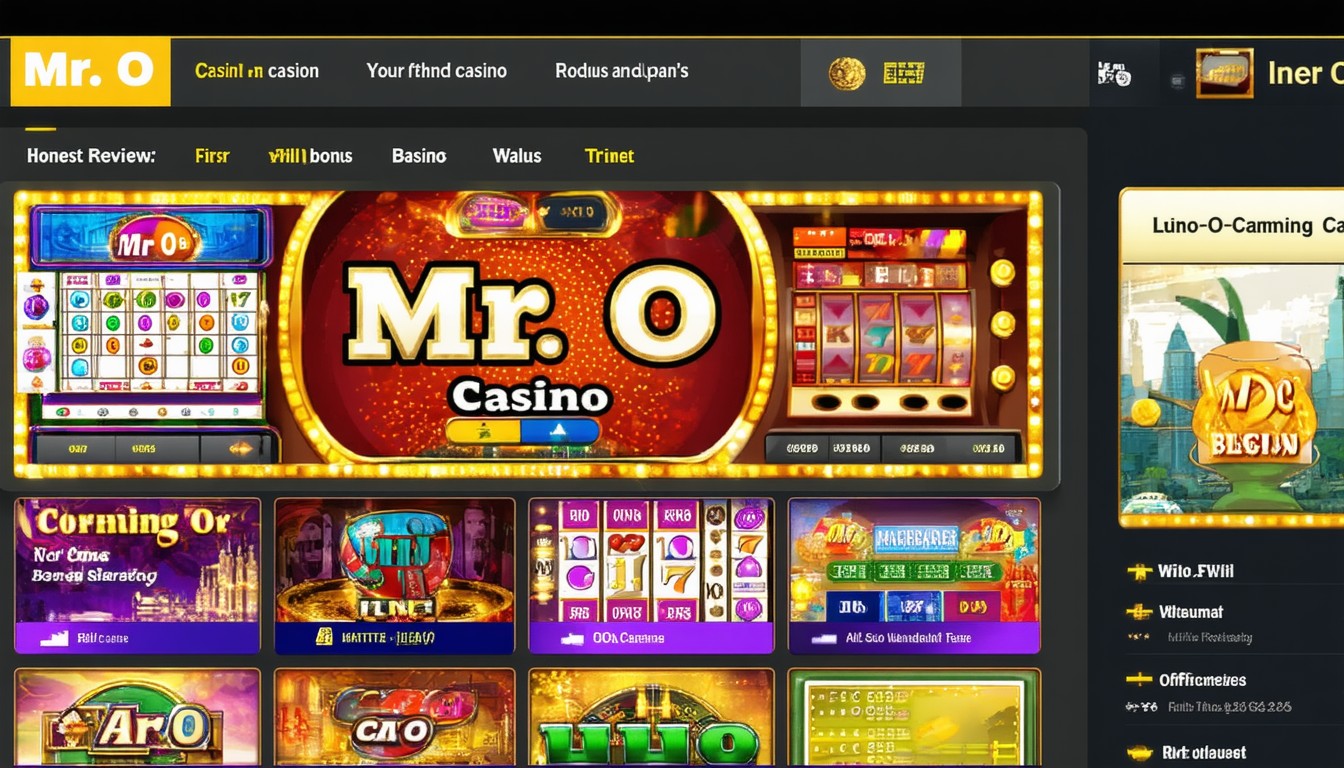Click the 'Rodius andpan's' link
Image resolution: width=1344 pixels, height=768 pixels.
[622, 71]
